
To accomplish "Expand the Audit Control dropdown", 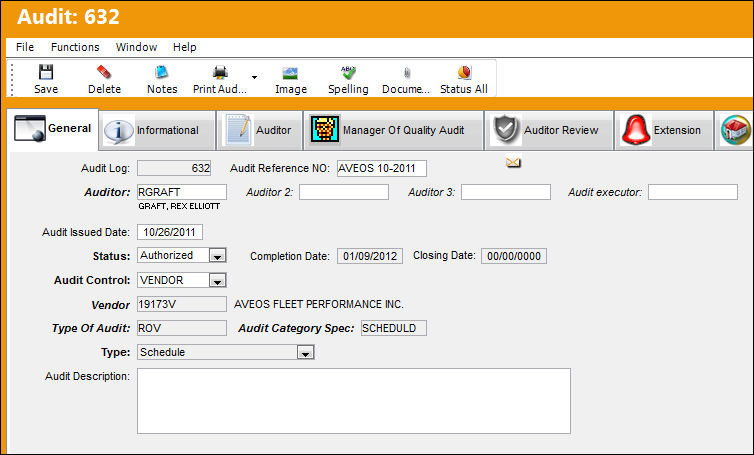I will [x=217, y=280].
